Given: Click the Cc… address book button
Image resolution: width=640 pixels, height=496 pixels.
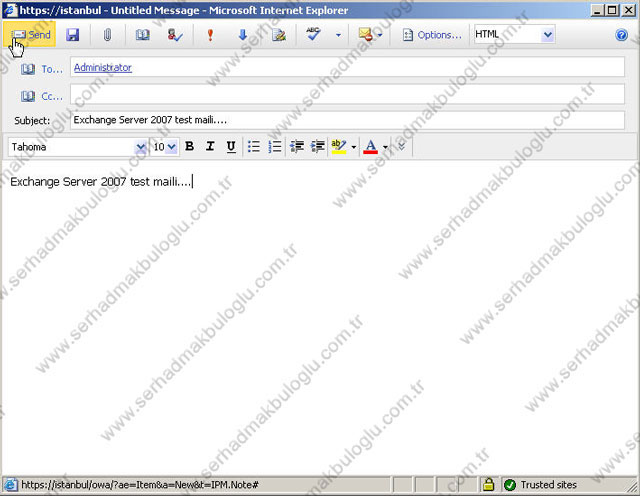Looking at the screenshot, I should click(x=52, y=96).
